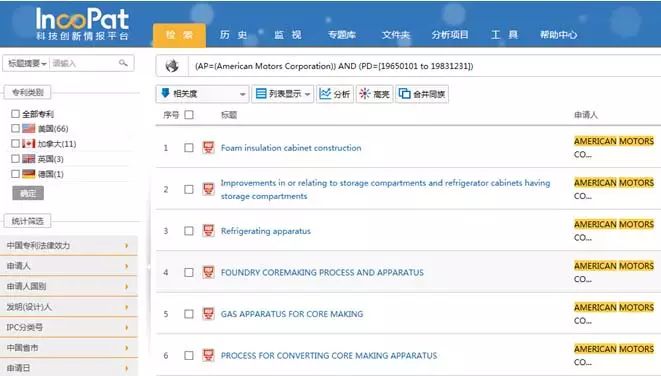Click the United States flag icon

coord(29,129)
